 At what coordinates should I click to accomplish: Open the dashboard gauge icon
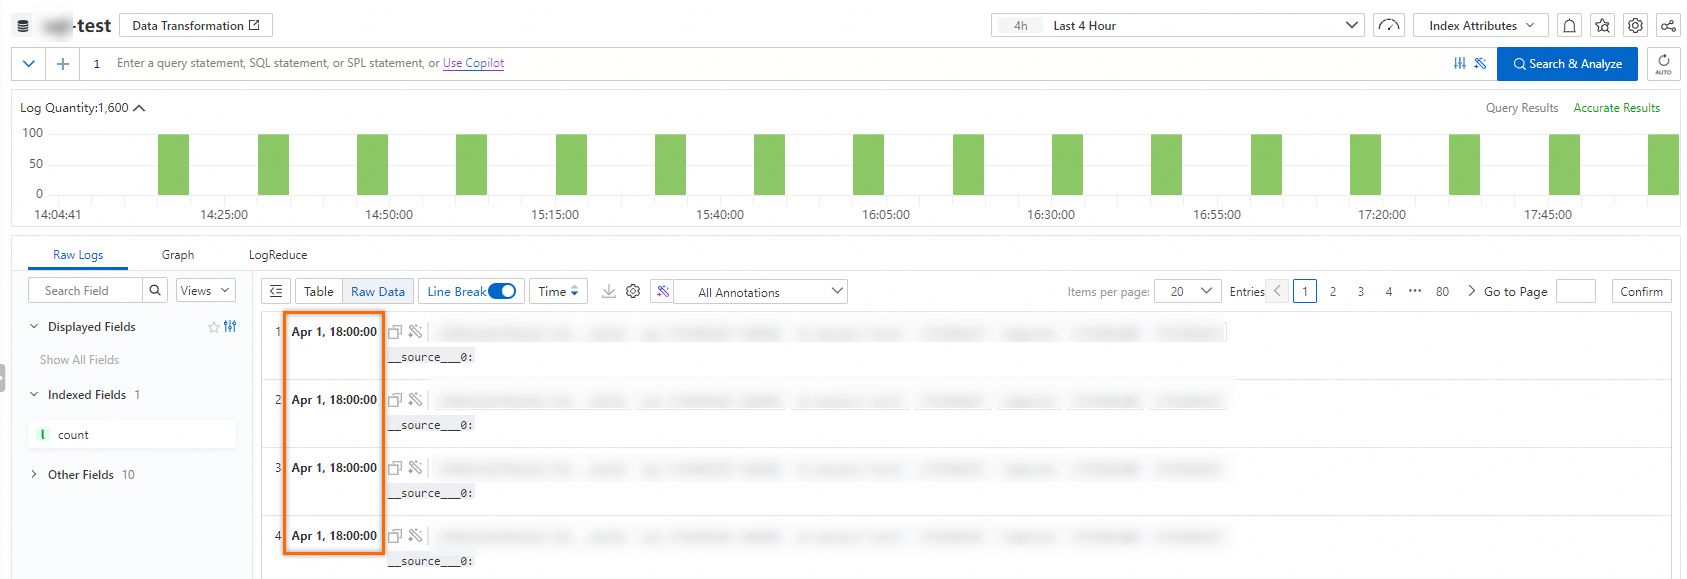pos(1389,26)
